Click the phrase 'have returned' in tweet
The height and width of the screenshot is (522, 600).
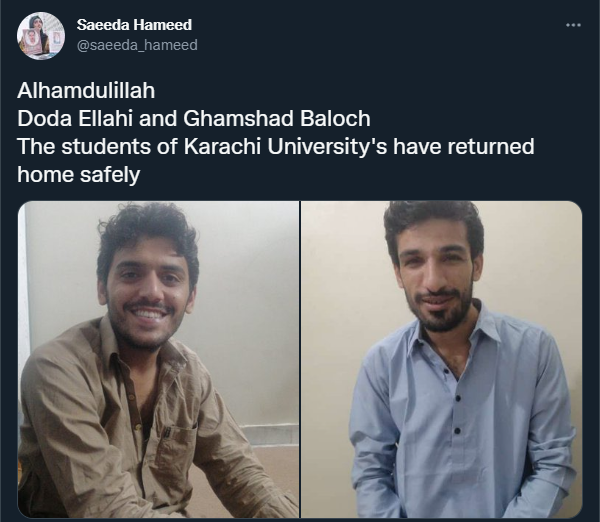(463, 147)
